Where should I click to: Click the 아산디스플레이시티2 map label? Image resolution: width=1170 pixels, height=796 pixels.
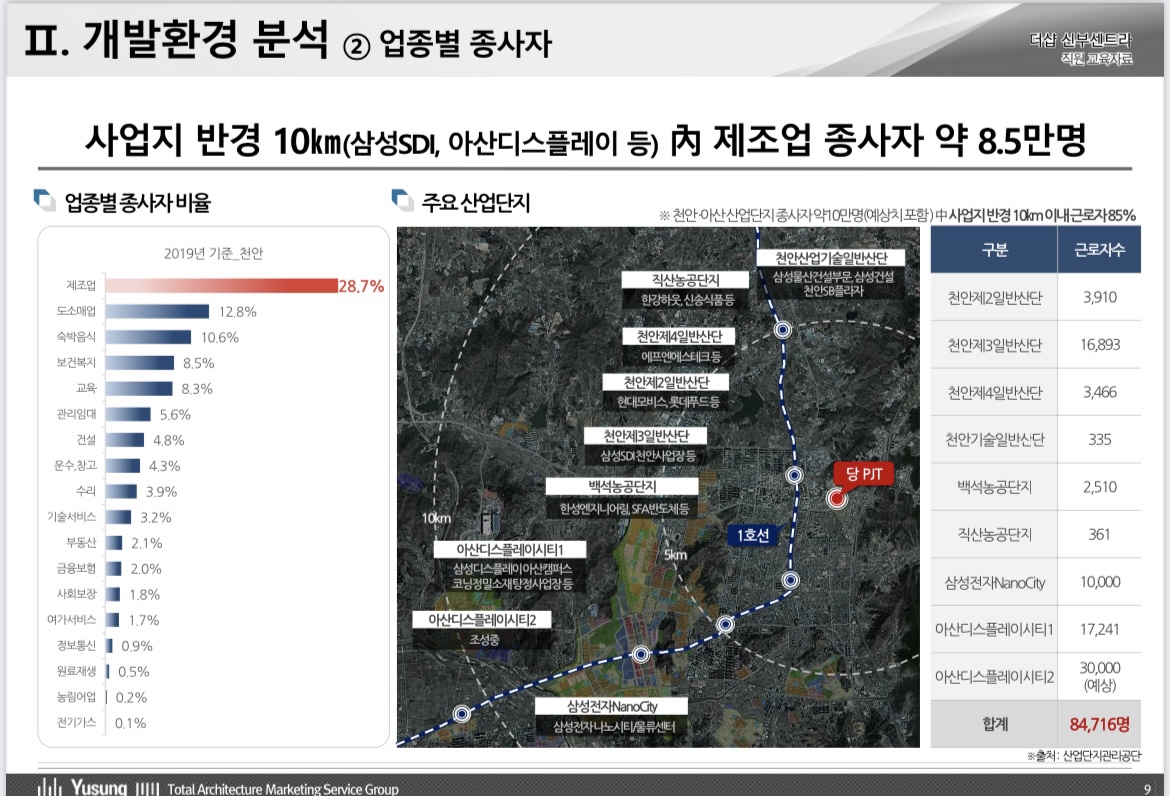482,620
